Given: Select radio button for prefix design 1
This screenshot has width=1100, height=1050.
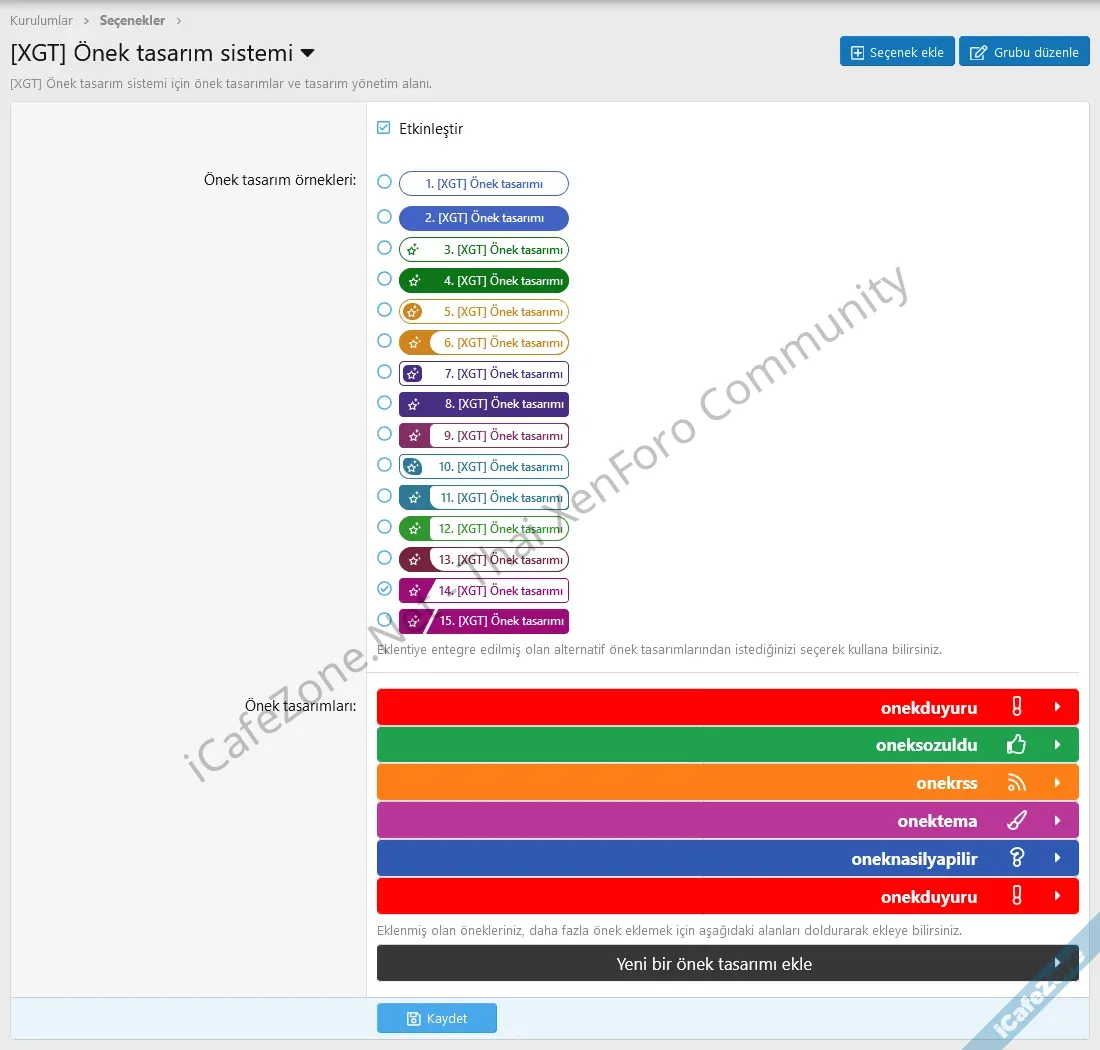Looking at the screenshot, I should click(384, 182).
